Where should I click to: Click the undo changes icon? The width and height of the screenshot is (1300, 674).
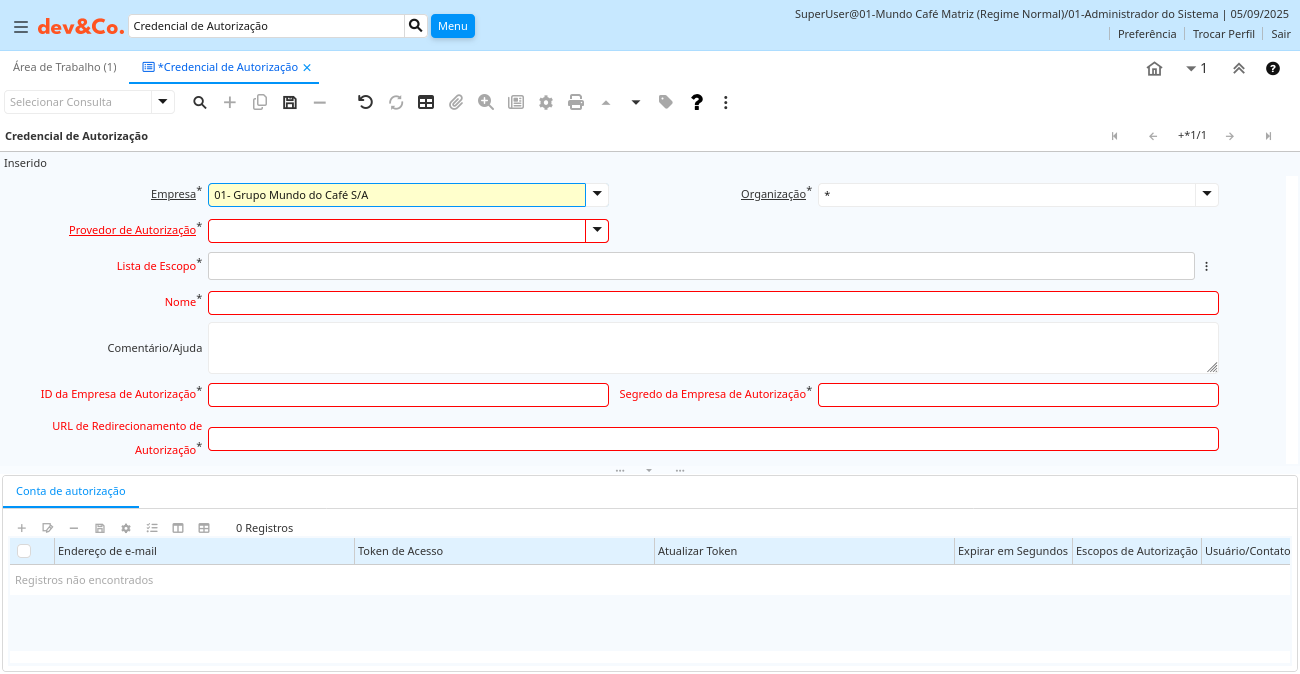[x=365, y=102]
